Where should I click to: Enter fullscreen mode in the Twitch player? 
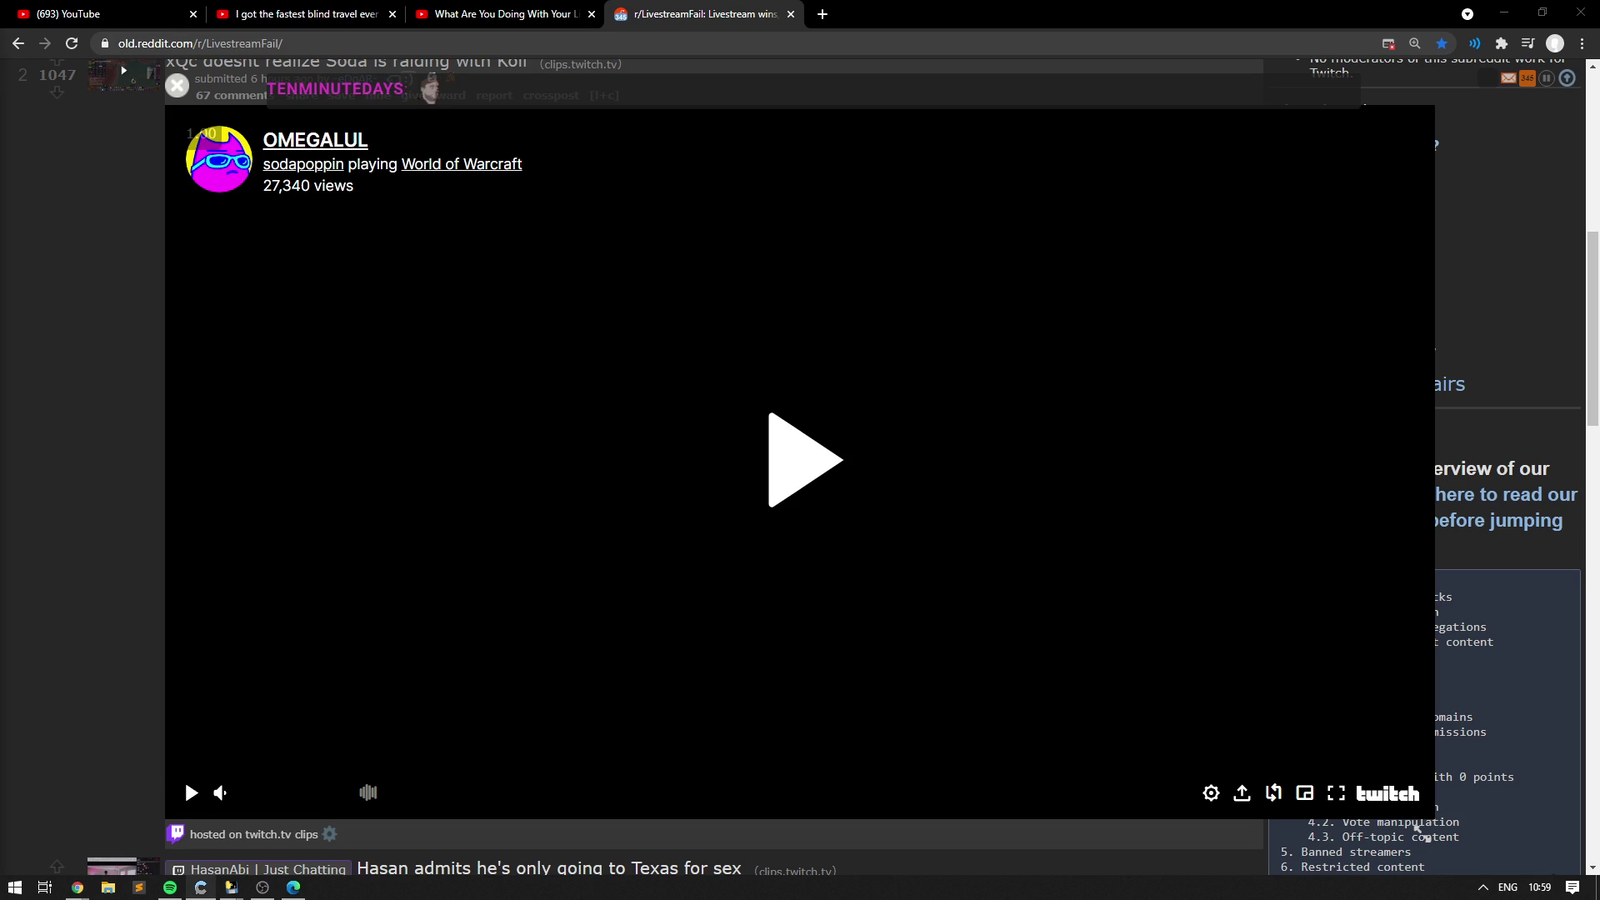(1336, 793)
